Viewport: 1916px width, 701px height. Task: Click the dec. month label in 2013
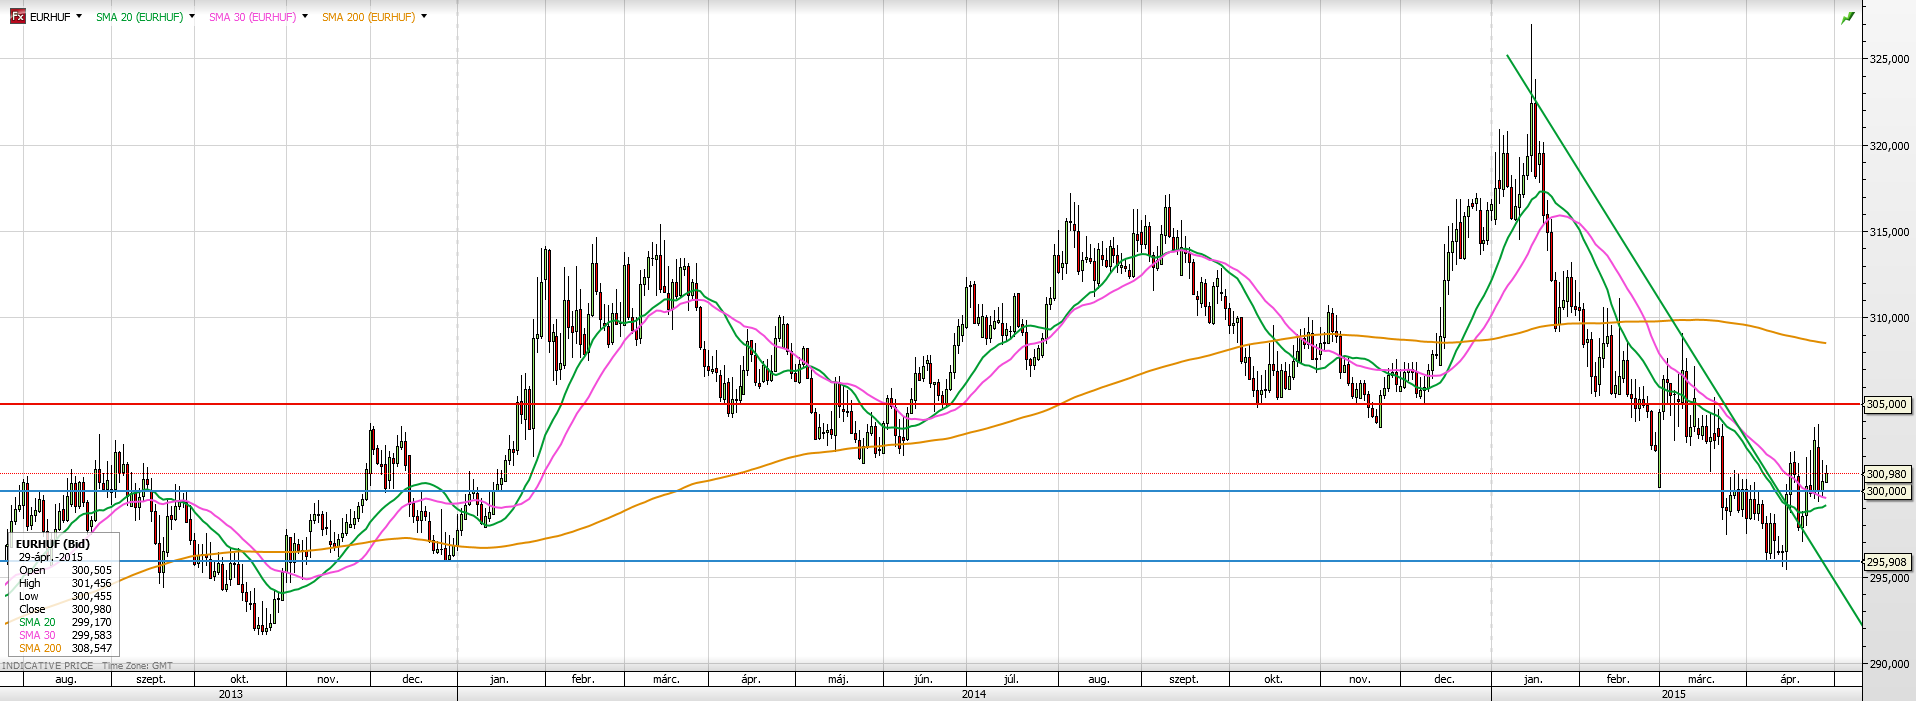412,679
